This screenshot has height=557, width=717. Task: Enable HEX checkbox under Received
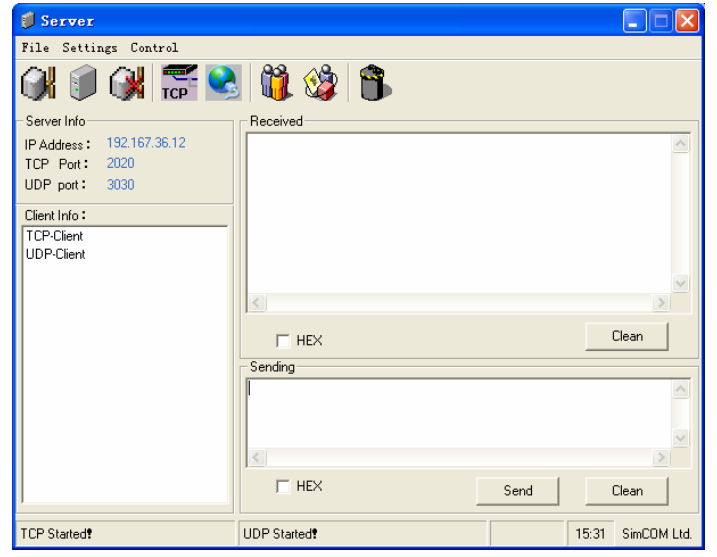click(x=283, y=341)
